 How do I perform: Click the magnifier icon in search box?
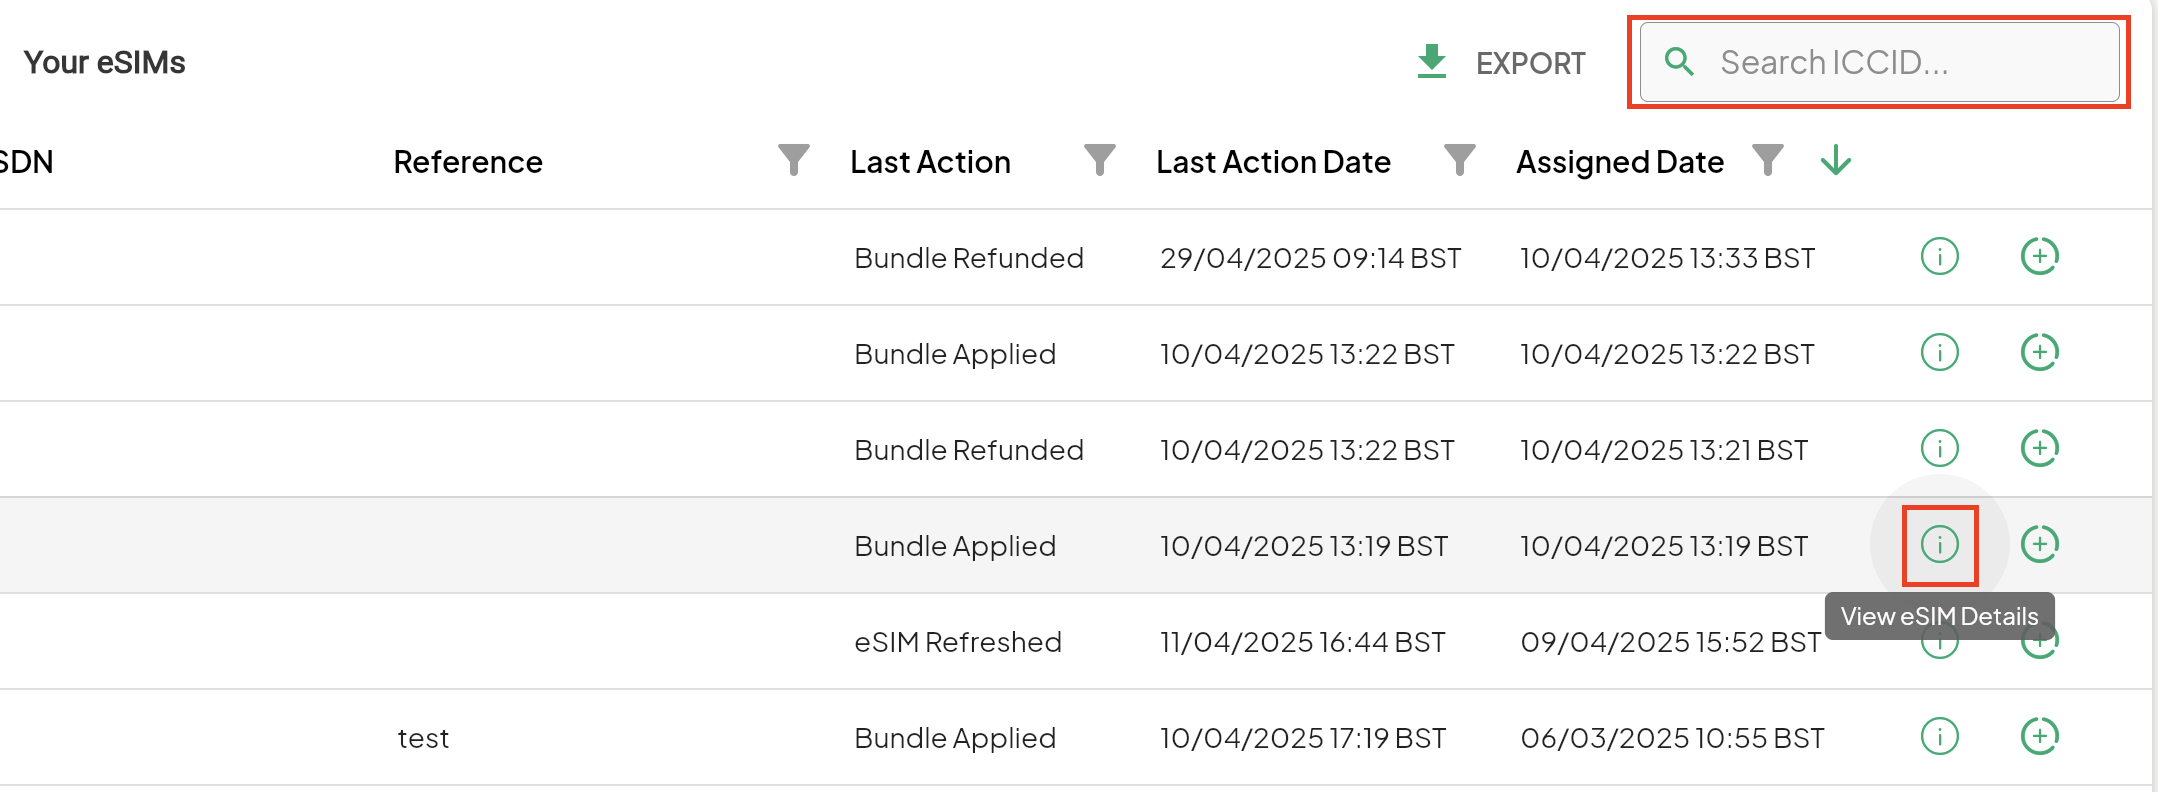1679,63
